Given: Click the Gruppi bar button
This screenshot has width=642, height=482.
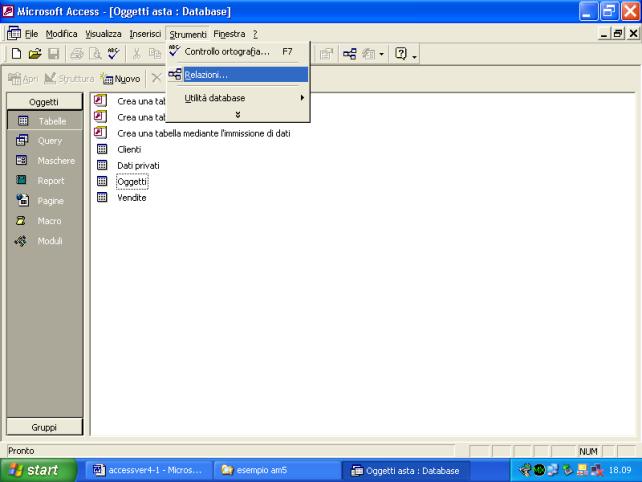Looking at the screenshot, I should coord(44,427).
